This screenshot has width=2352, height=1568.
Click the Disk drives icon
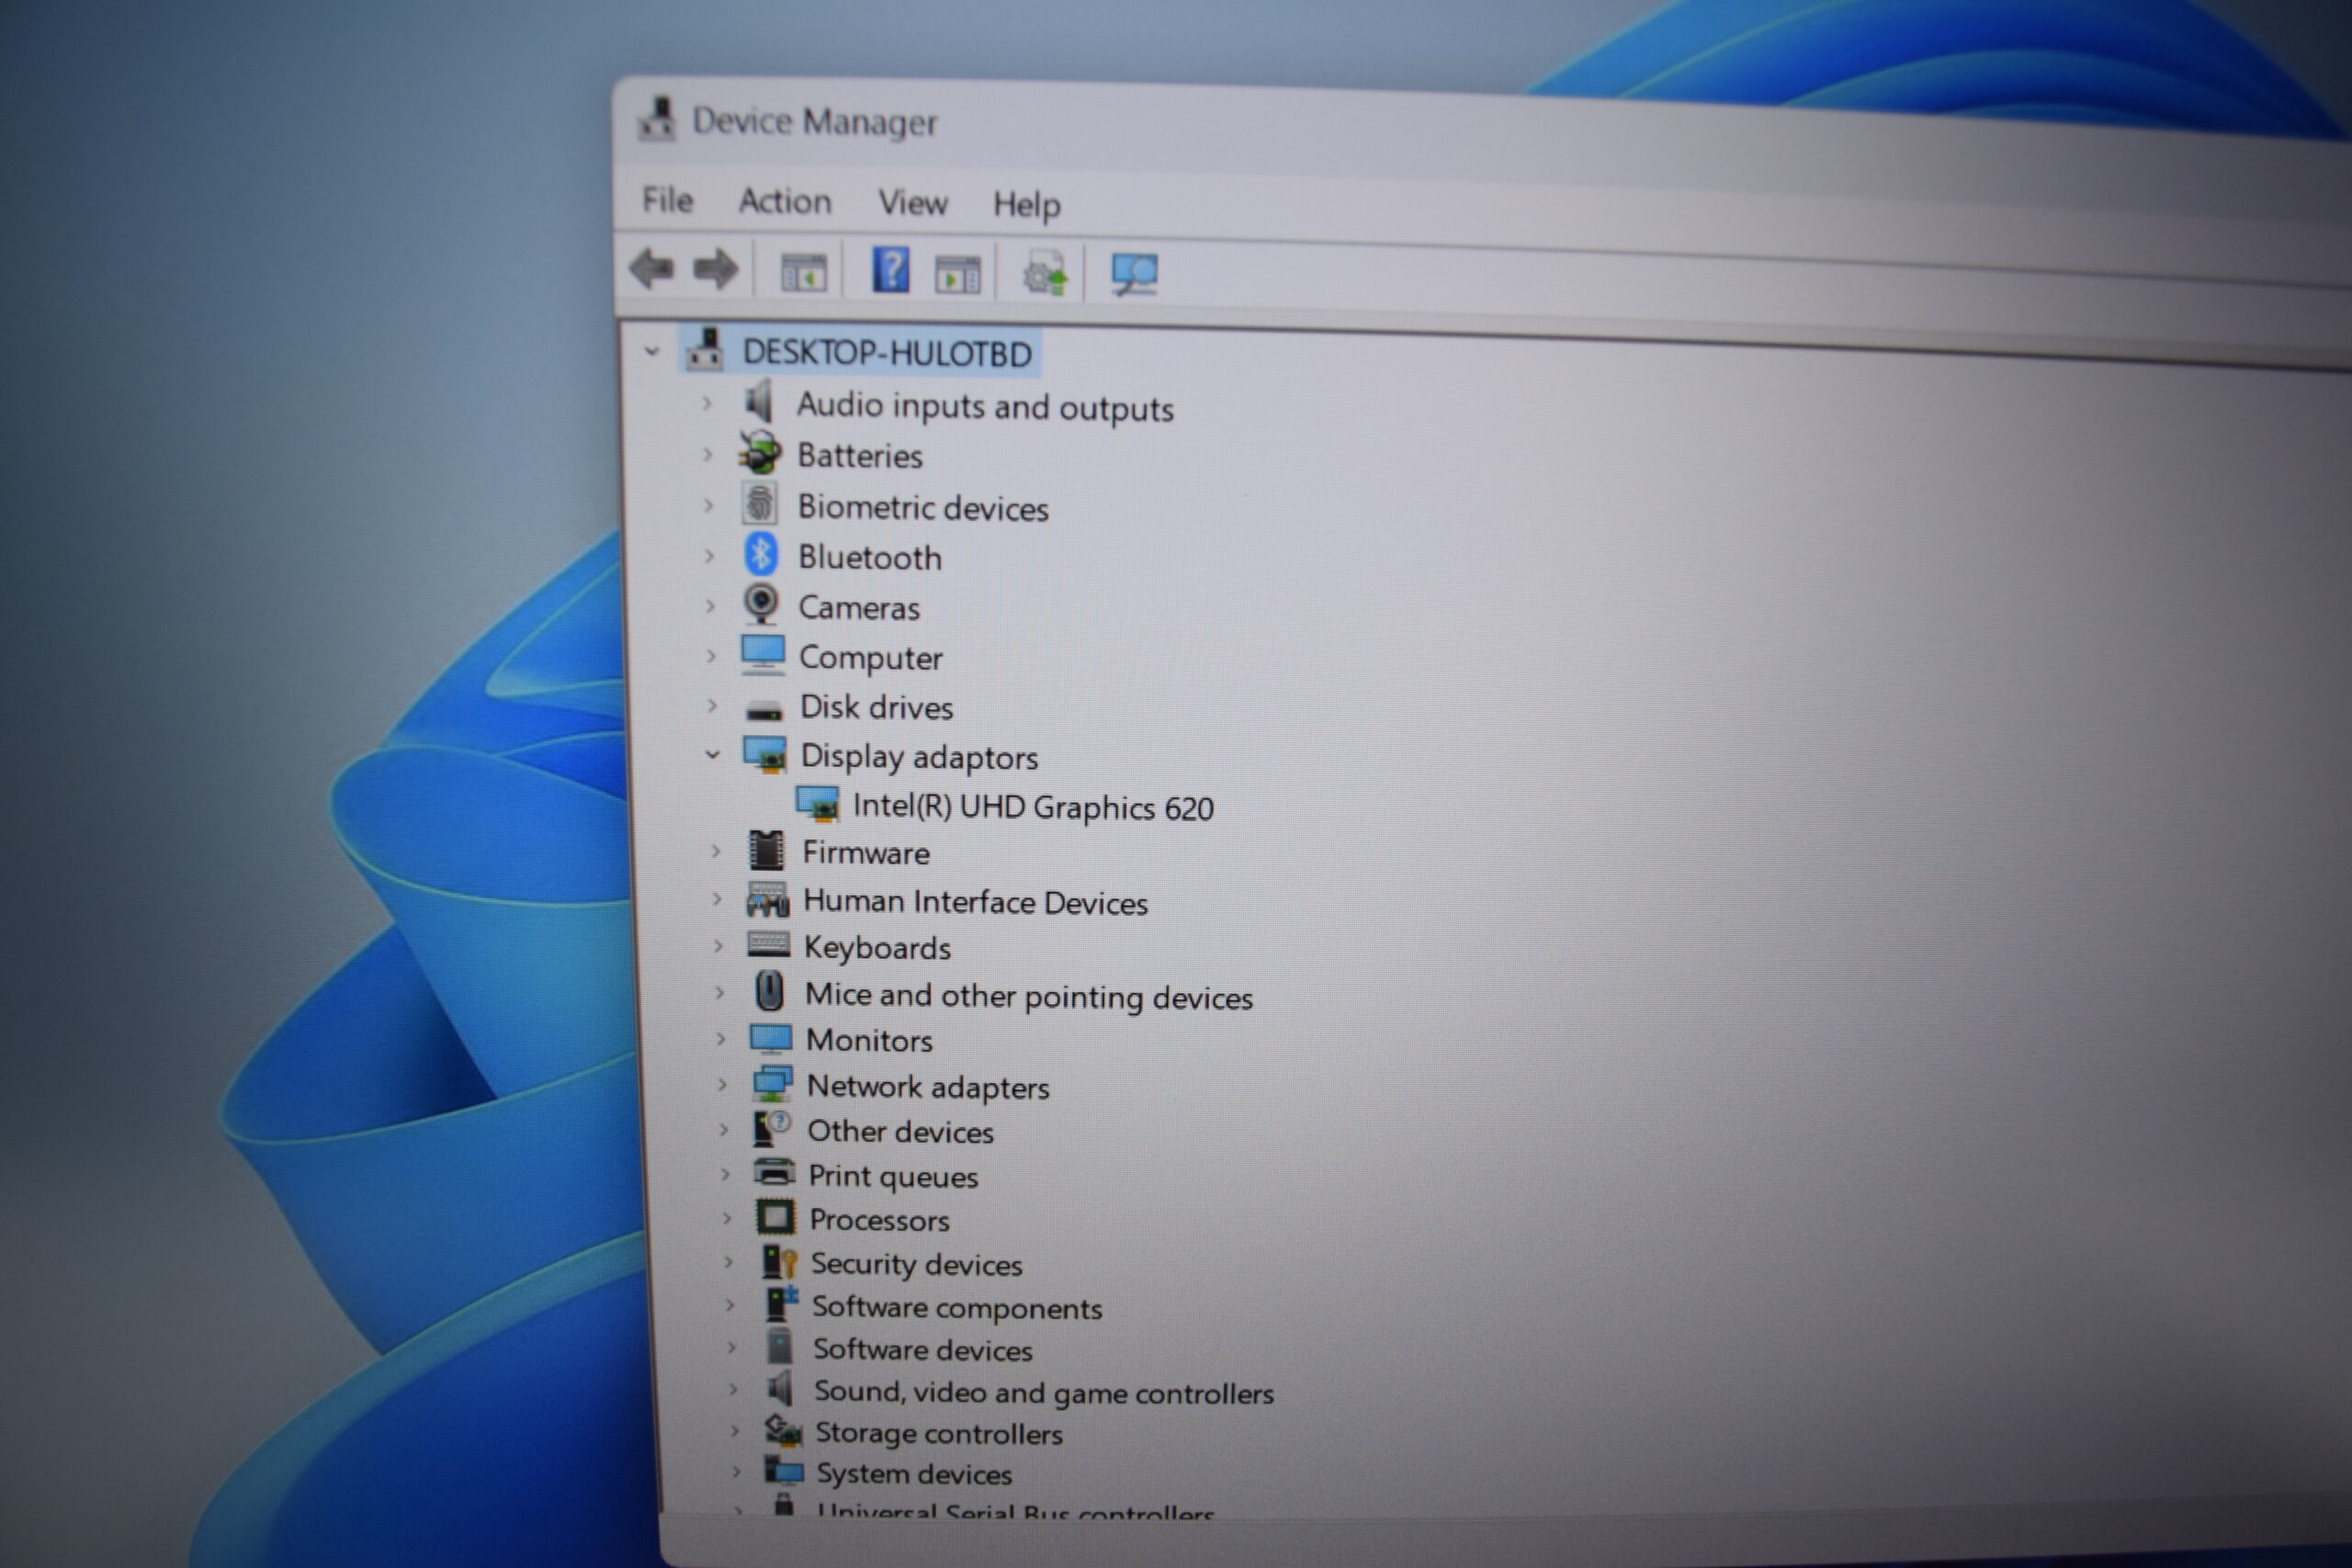click(764, 711)
